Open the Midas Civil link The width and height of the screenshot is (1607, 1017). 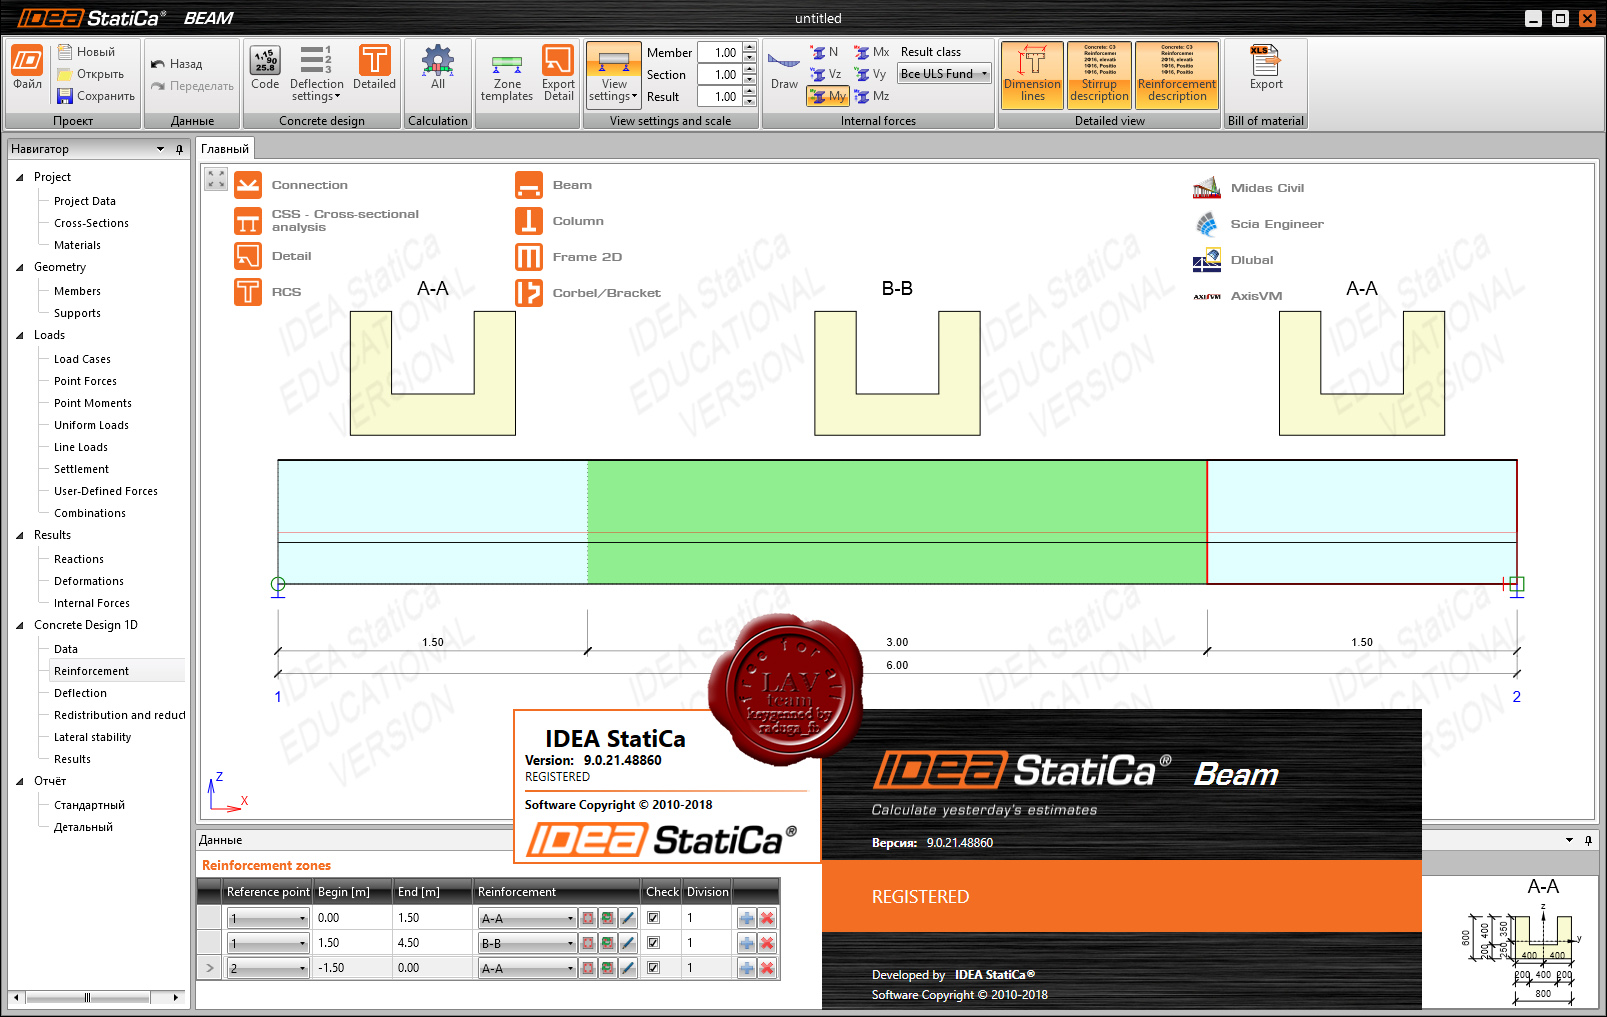pyautogui.click(x=1249, y=188)
